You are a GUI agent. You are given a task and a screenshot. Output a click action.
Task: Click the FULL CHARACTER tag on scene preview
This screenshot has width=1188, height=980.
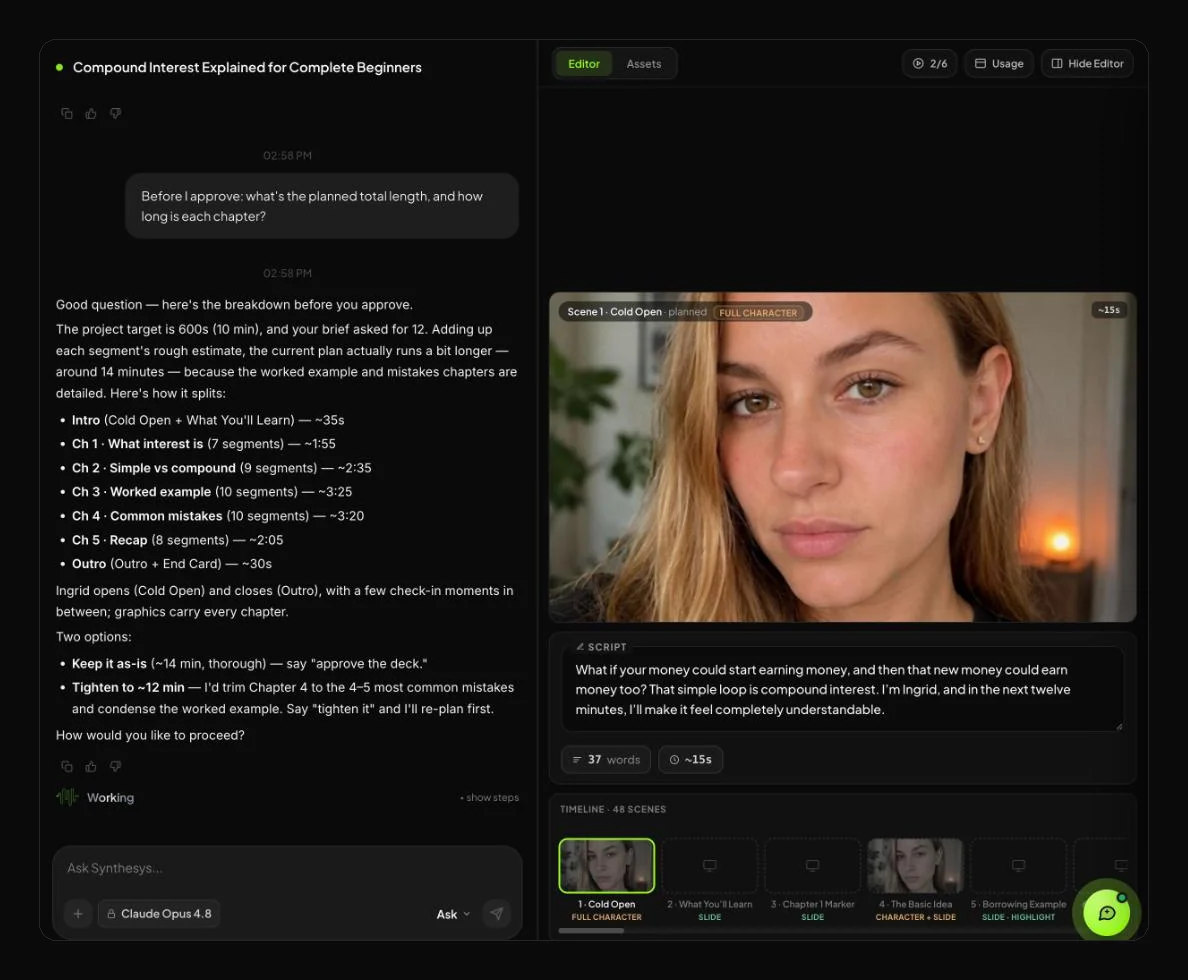(758, 312)
